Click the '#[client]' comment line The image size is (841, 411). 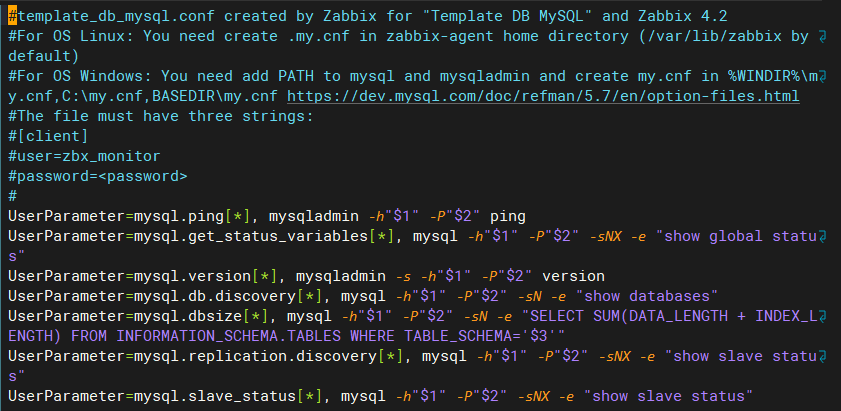tap(48, 136)
